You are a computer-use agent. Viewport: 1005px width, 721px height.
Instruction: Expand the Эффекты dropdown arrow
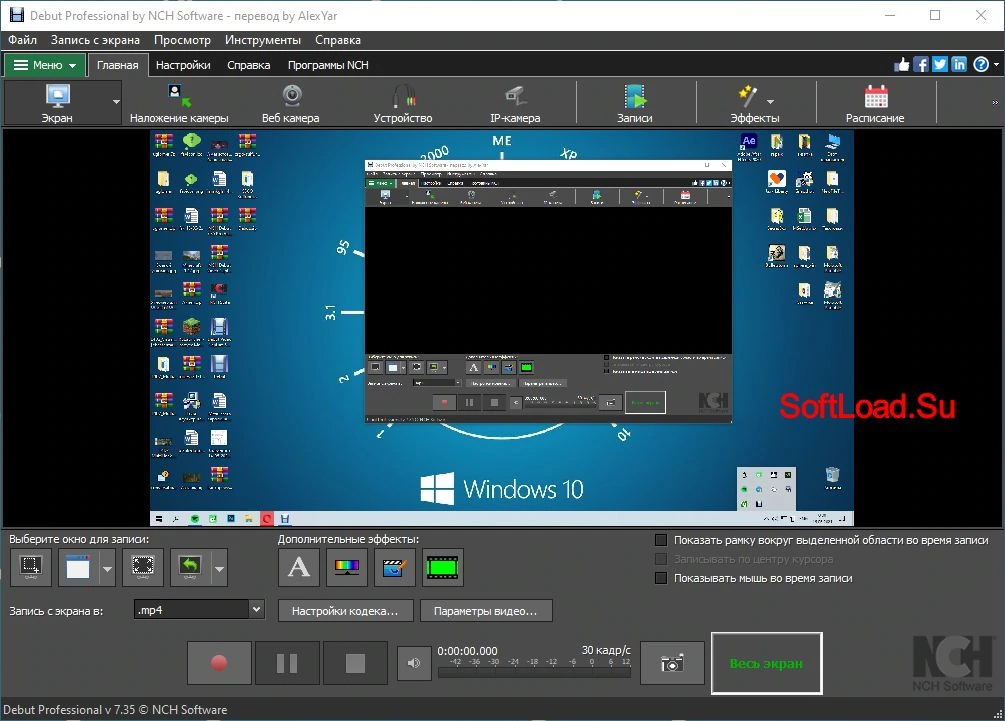tap(770, 102)
